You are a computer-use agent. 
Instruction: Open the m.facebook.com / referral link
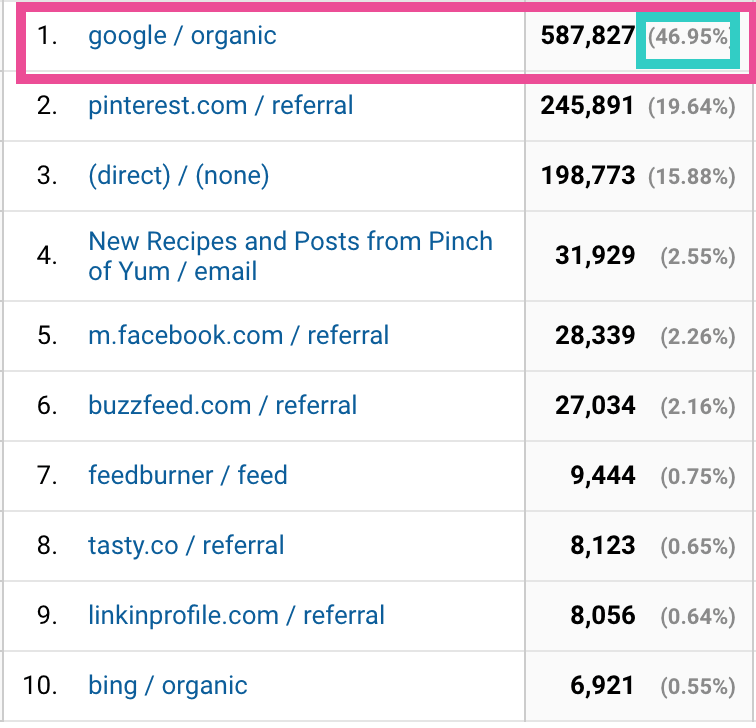238,336
